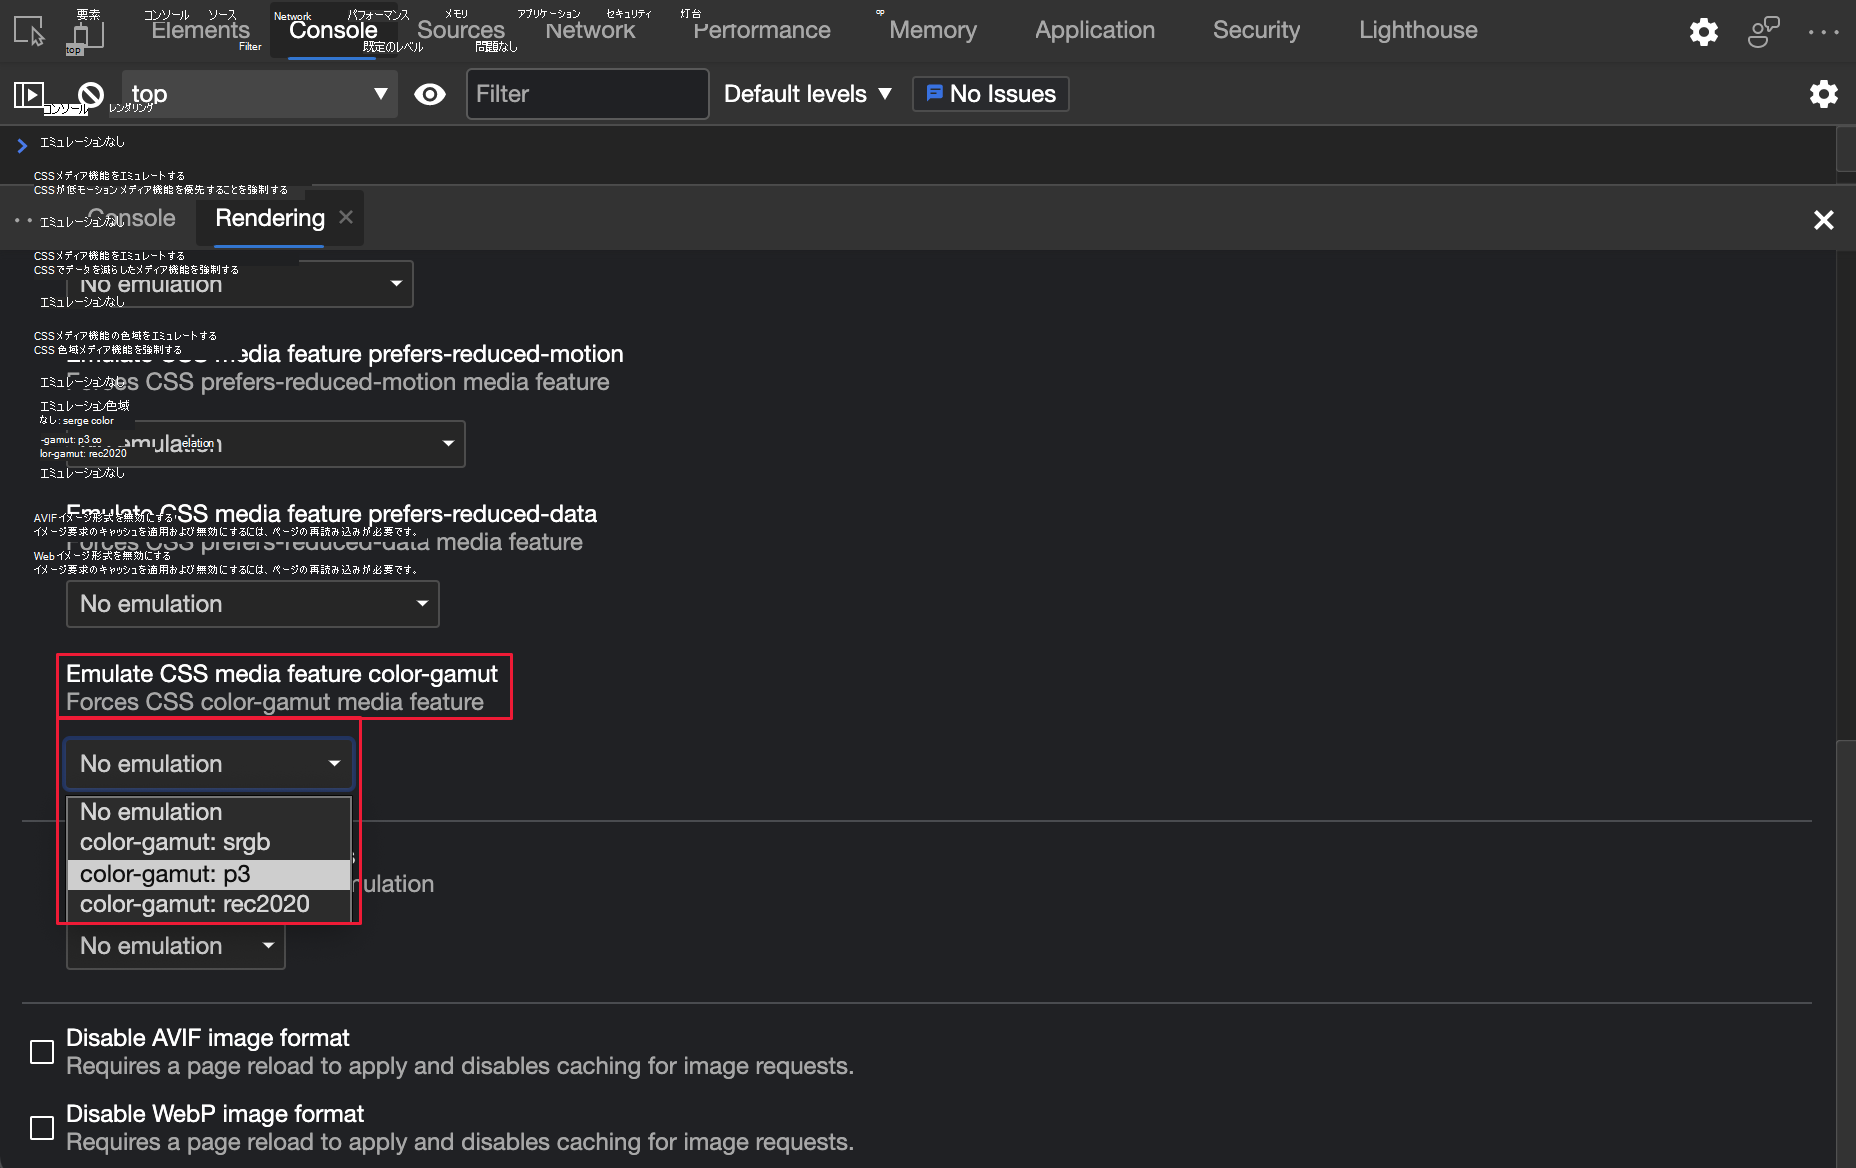Toggle the device toolbar icon

click(88, 33)
